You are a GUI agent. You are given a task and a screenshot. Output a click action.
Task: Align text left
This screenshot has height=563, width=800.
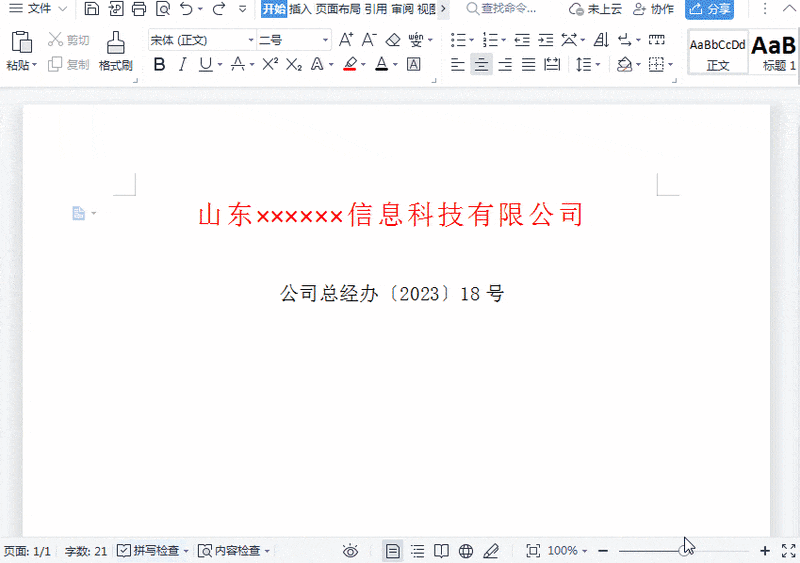pos(458,64)
